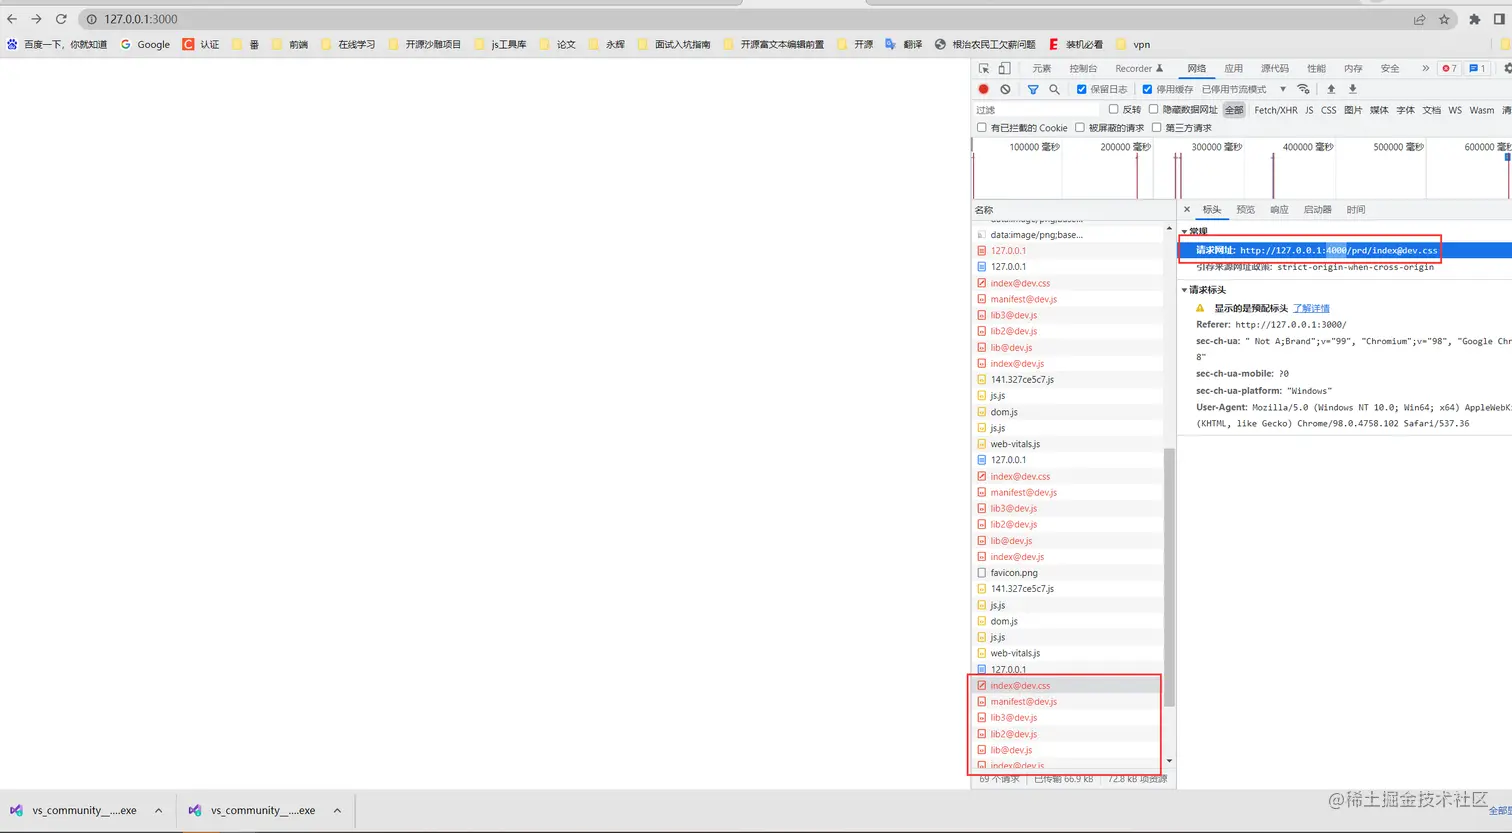Open network conditions wifi icon

(x=1303, y=89)
